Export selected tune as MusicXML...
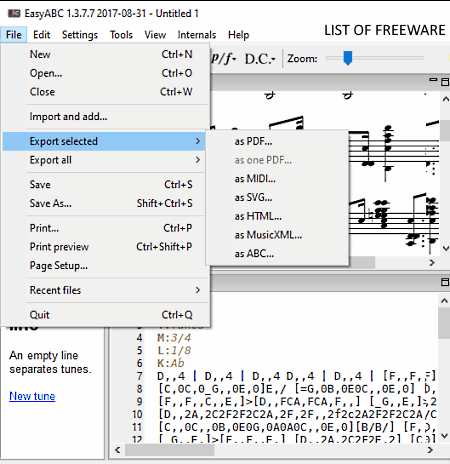 (x=277, y=235)
